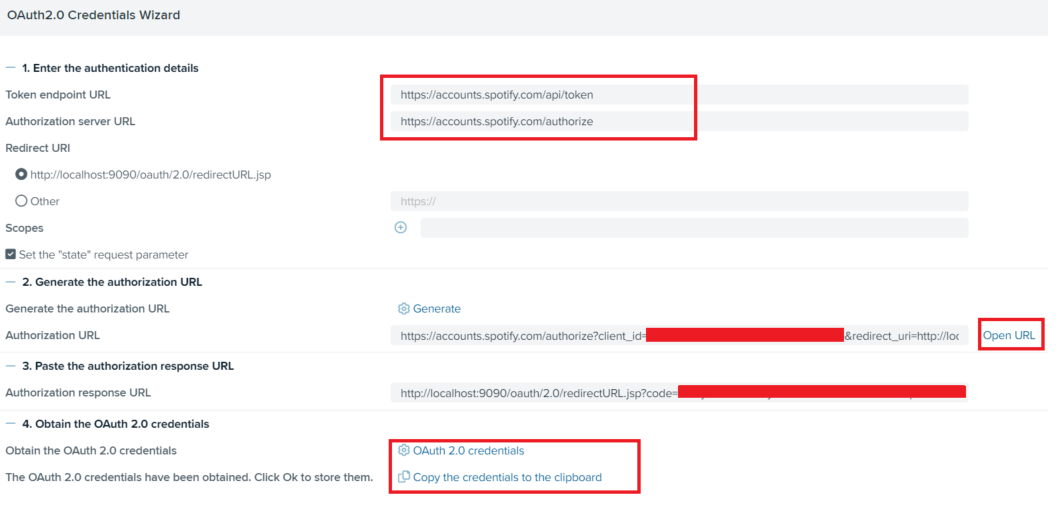Collapse section 1 Enter the authentication details

point(11,68)
